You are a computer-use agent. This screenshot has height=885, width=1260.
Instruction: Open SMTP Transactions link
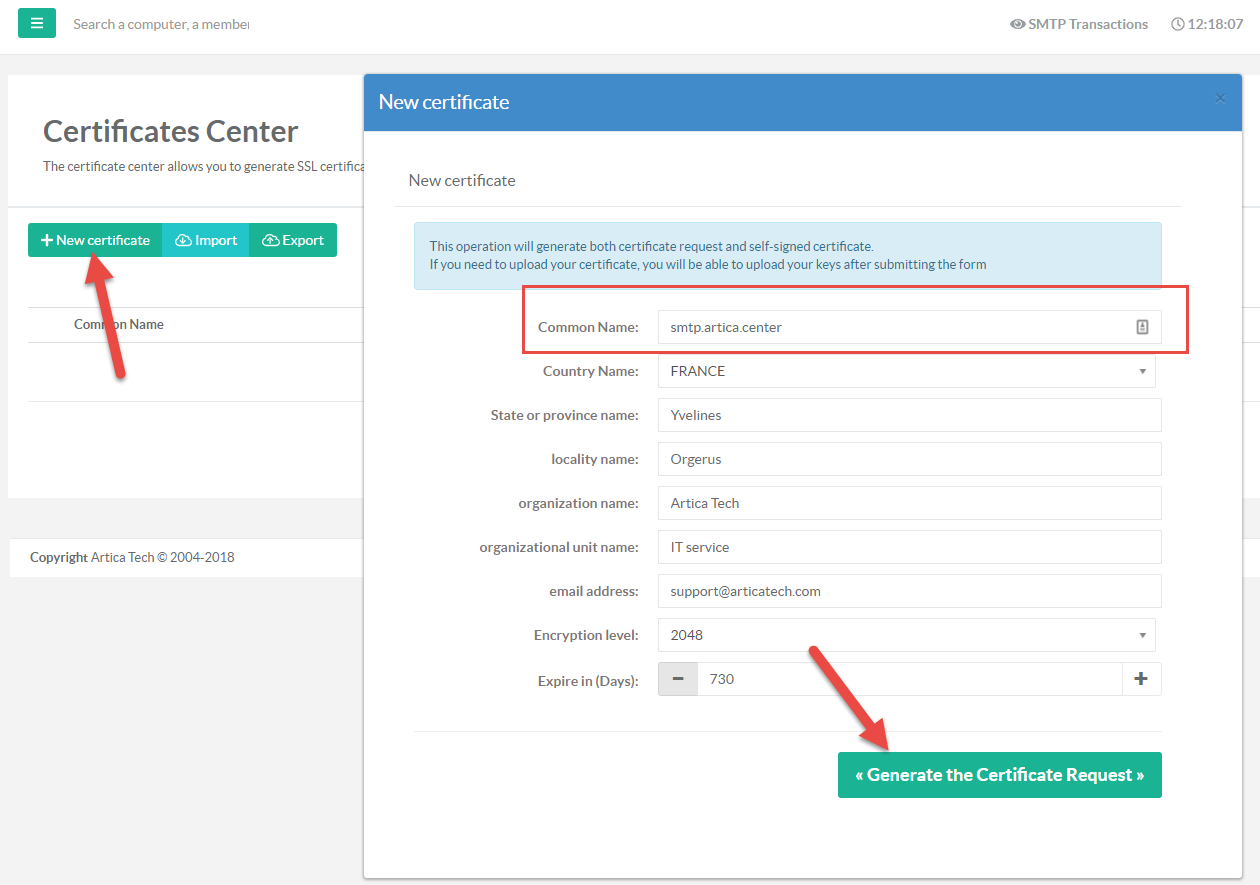click(1087, 24)
